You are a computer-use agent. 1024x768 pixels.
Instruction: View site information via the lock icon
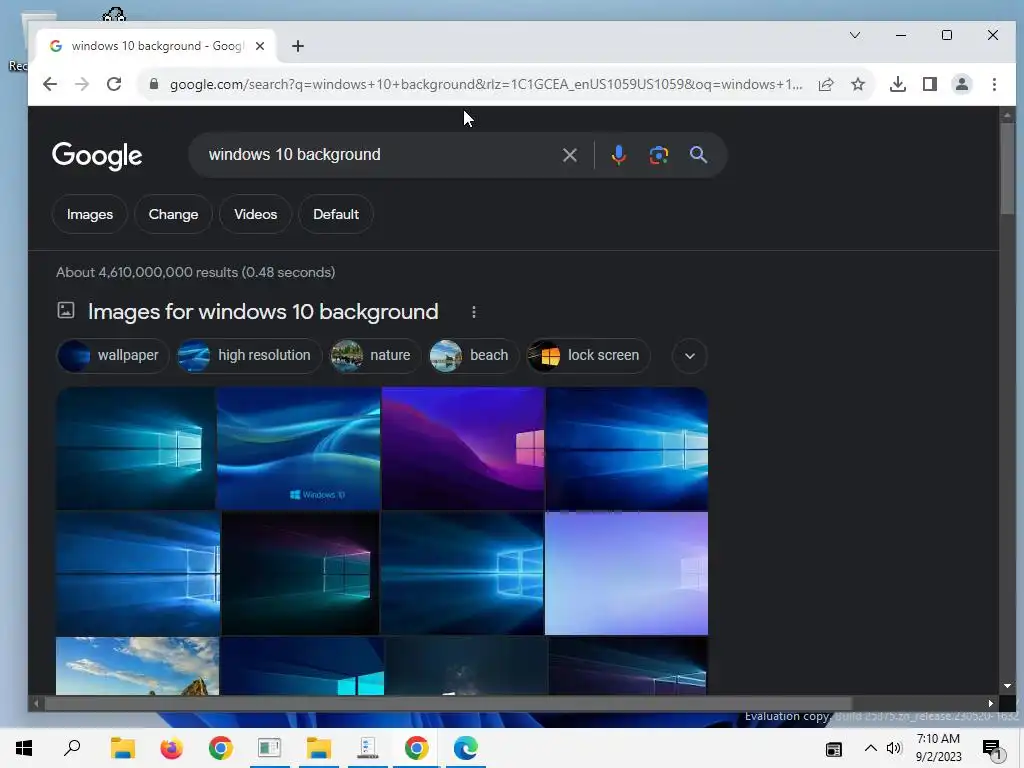pyautogui.click(x=154, y=84)
